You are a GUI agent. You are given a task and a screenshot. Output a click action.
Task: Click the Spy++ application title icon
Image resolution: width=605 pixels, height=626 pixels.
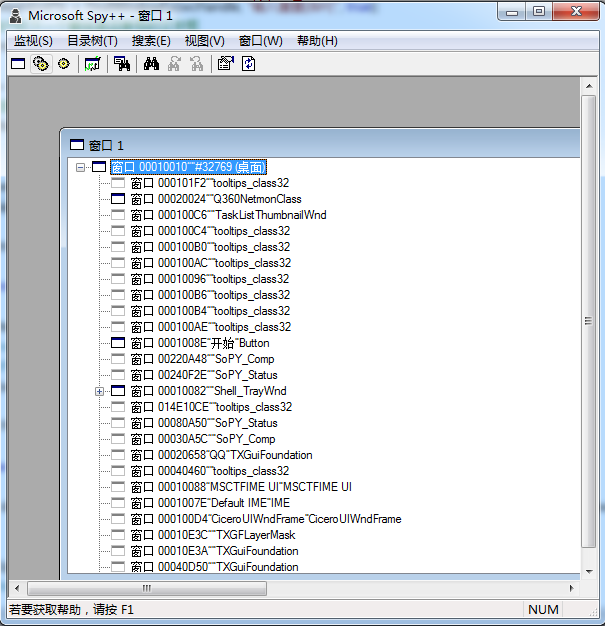click(x=16, y=16)
